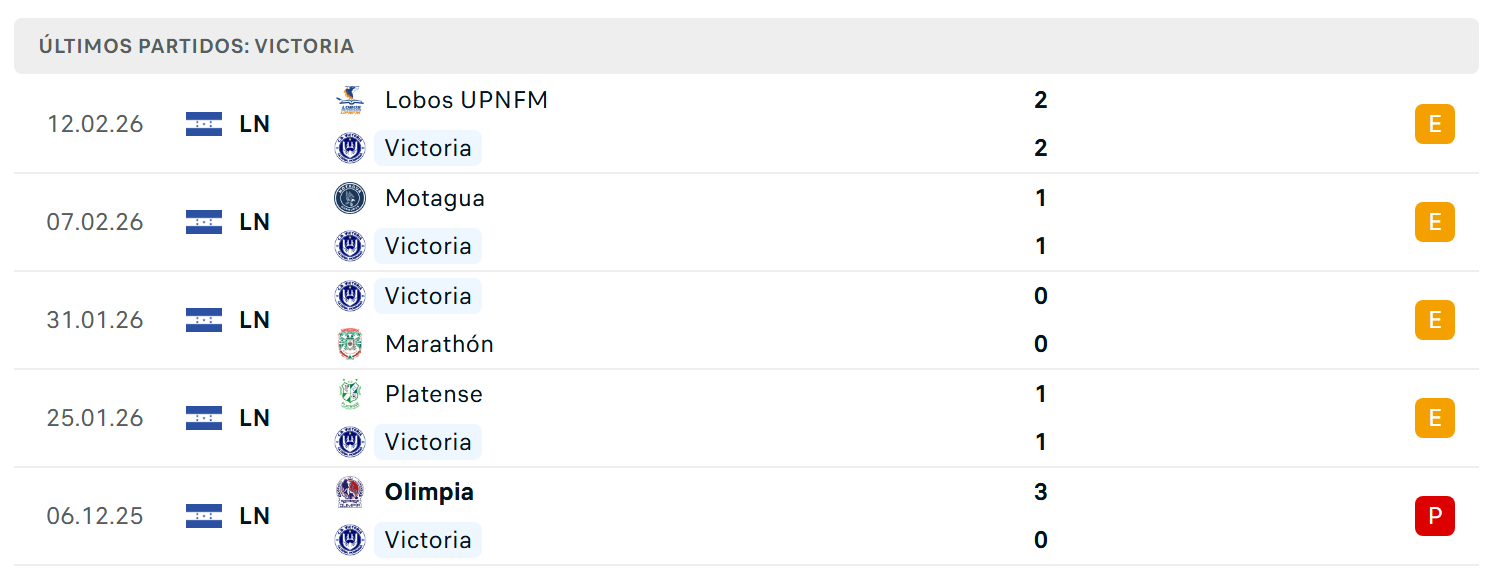Click Victoria crest in the 12.02.26 match

pyautogui.click(x=349, y=148)
